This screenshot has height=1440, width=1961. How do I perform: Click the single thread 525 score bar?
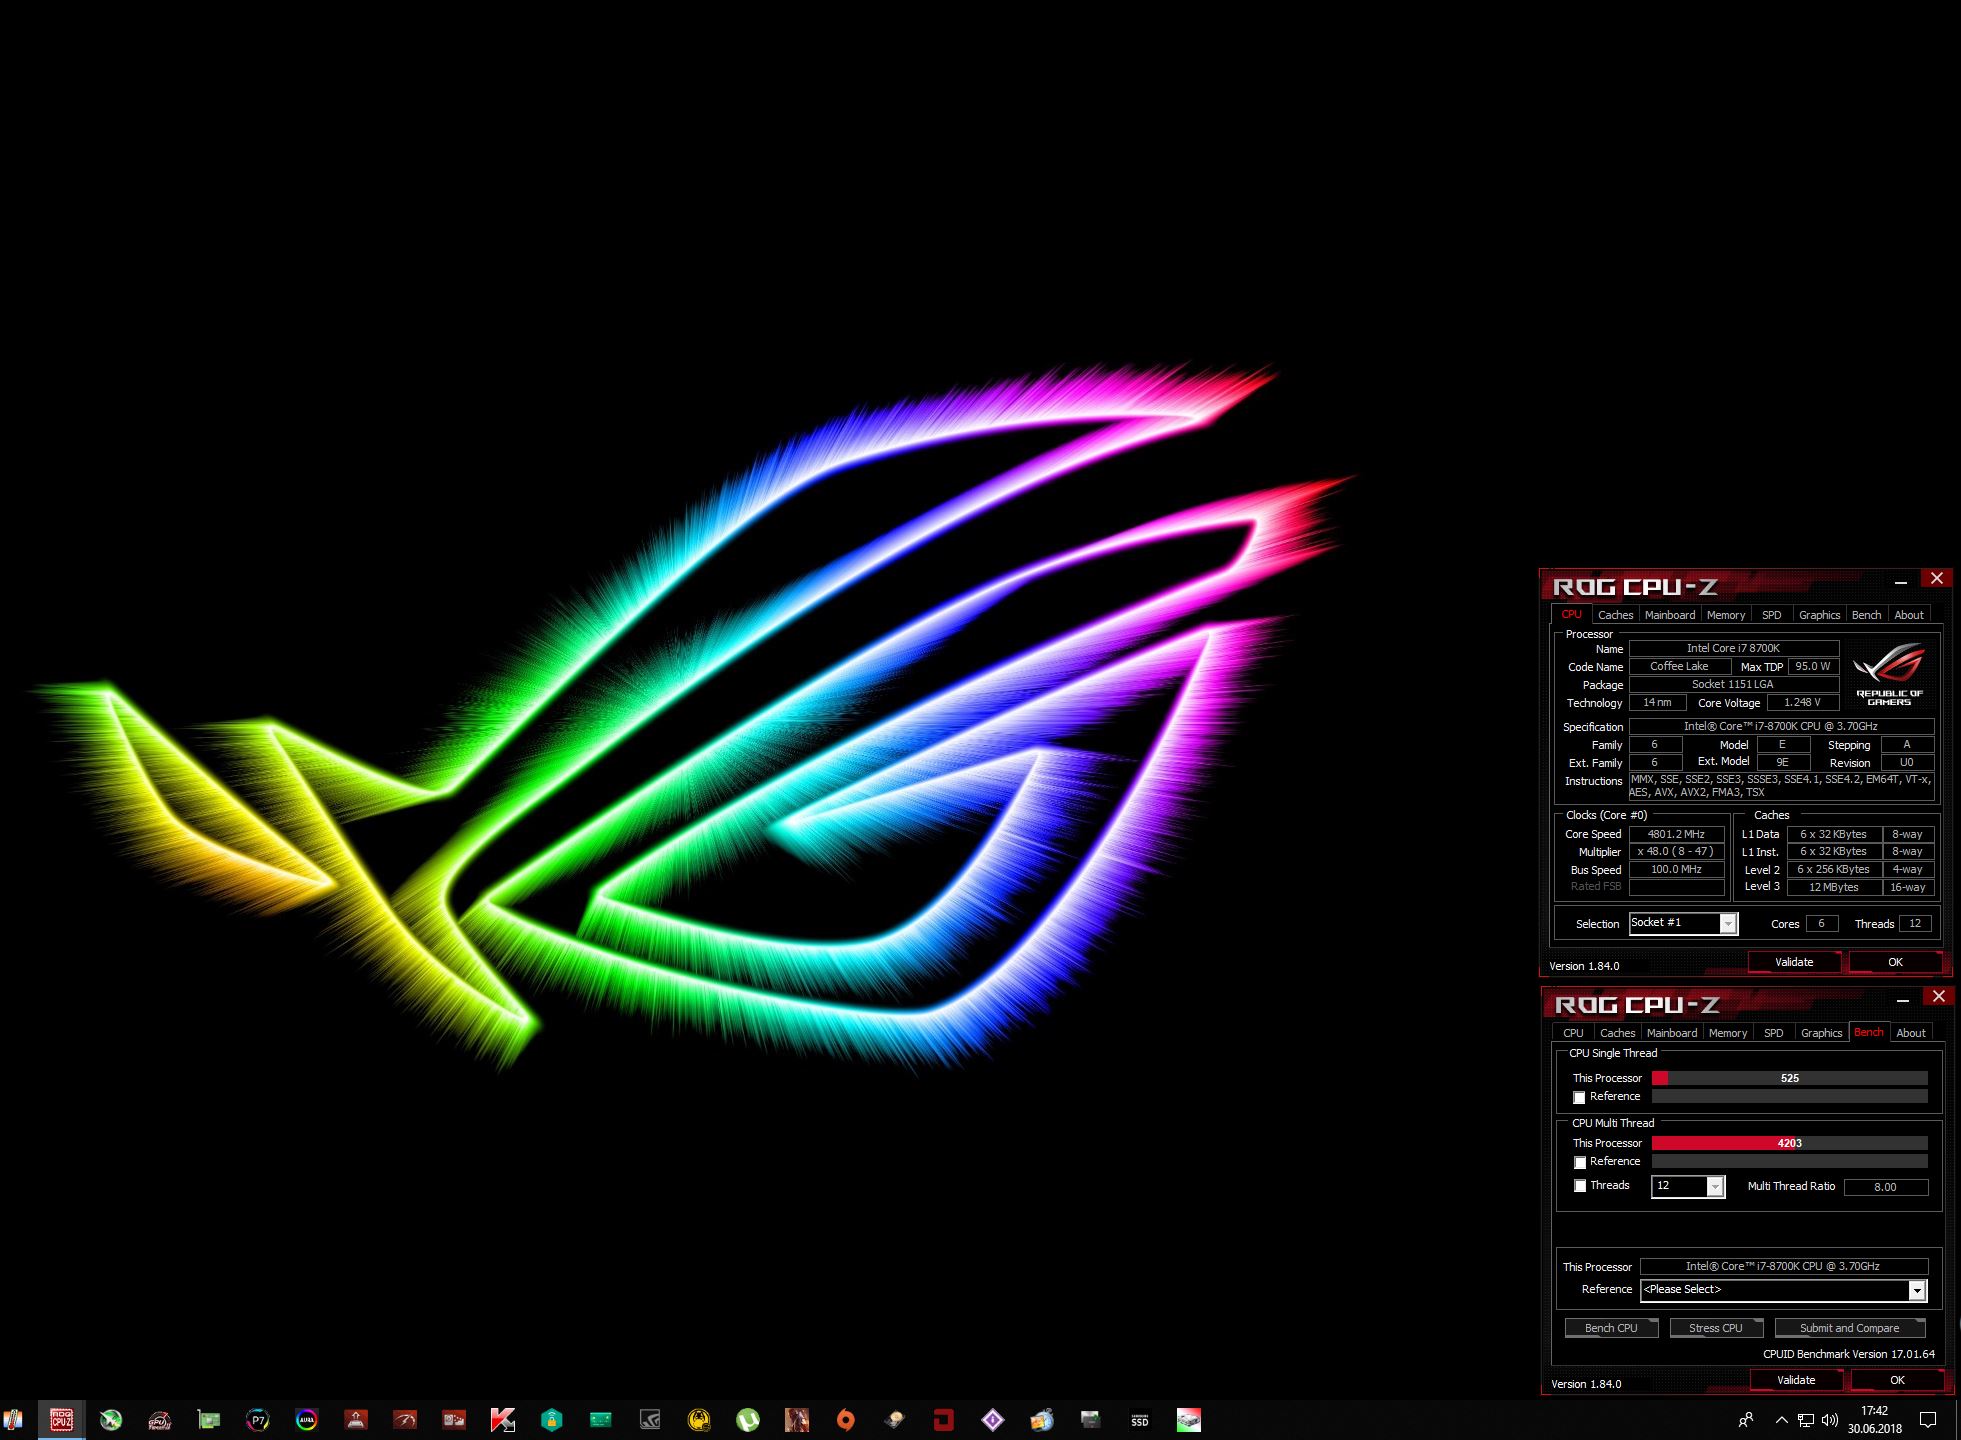[1789, 1078]
